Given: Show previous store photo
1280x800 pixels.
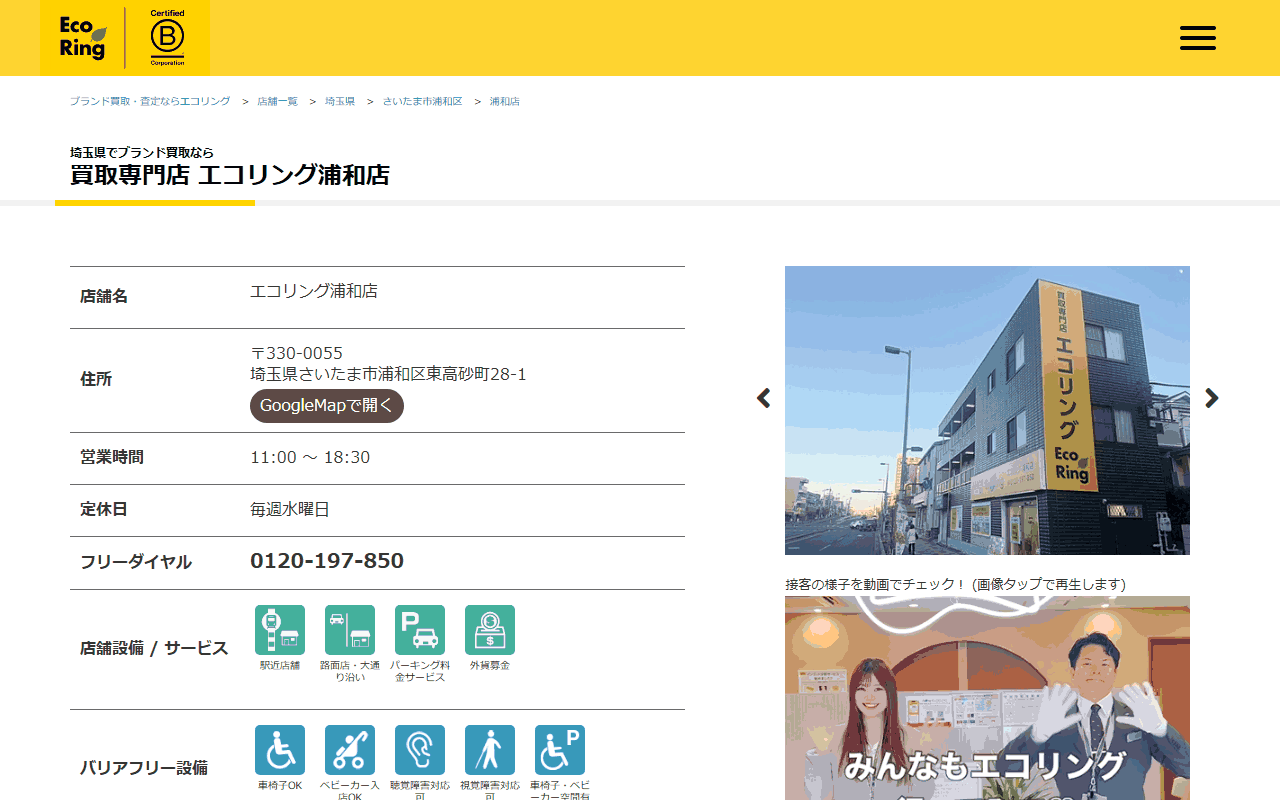Looking at the screenshot, I should coord(763,398).
